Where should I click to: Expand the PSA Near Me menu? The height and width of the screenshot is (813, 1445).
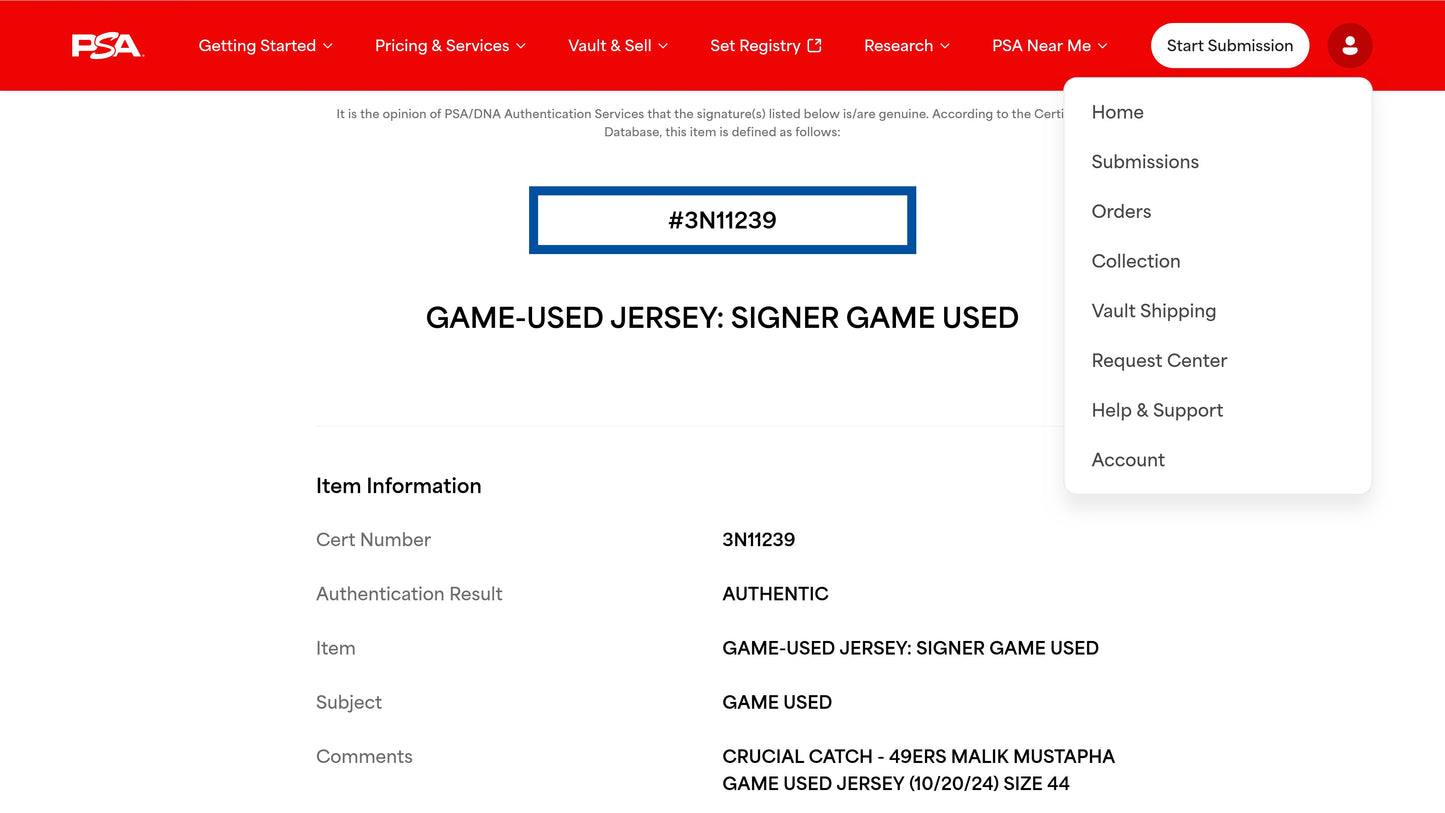point(1050,46)
